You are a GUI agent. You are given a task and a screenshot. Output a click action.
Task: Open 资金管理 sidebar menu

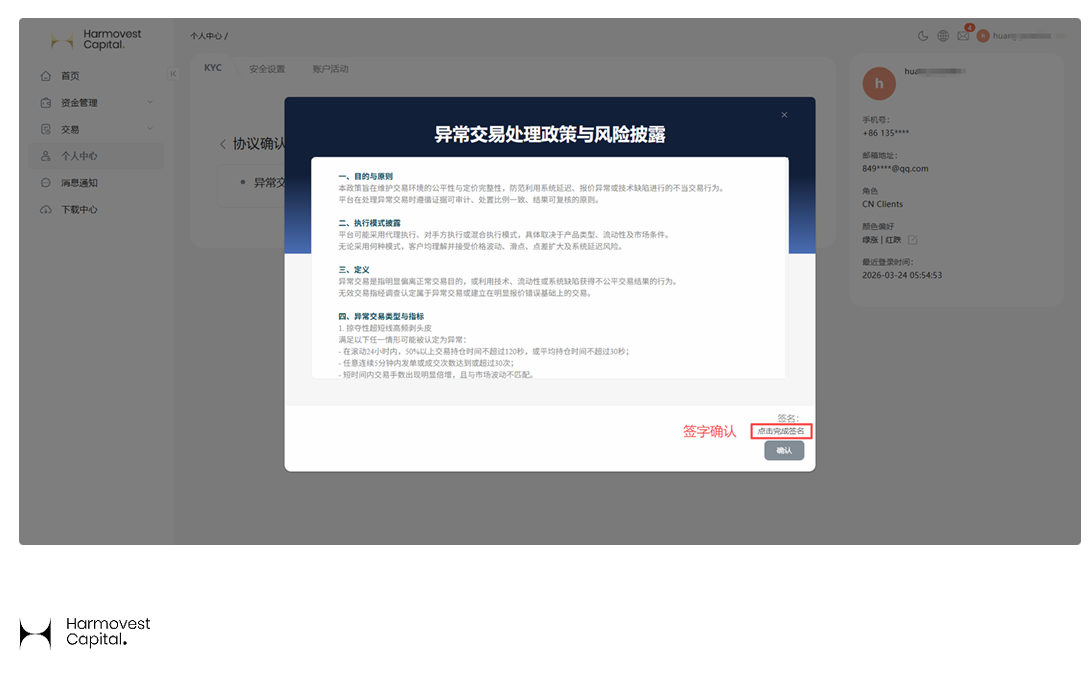(x=96, y=102)
